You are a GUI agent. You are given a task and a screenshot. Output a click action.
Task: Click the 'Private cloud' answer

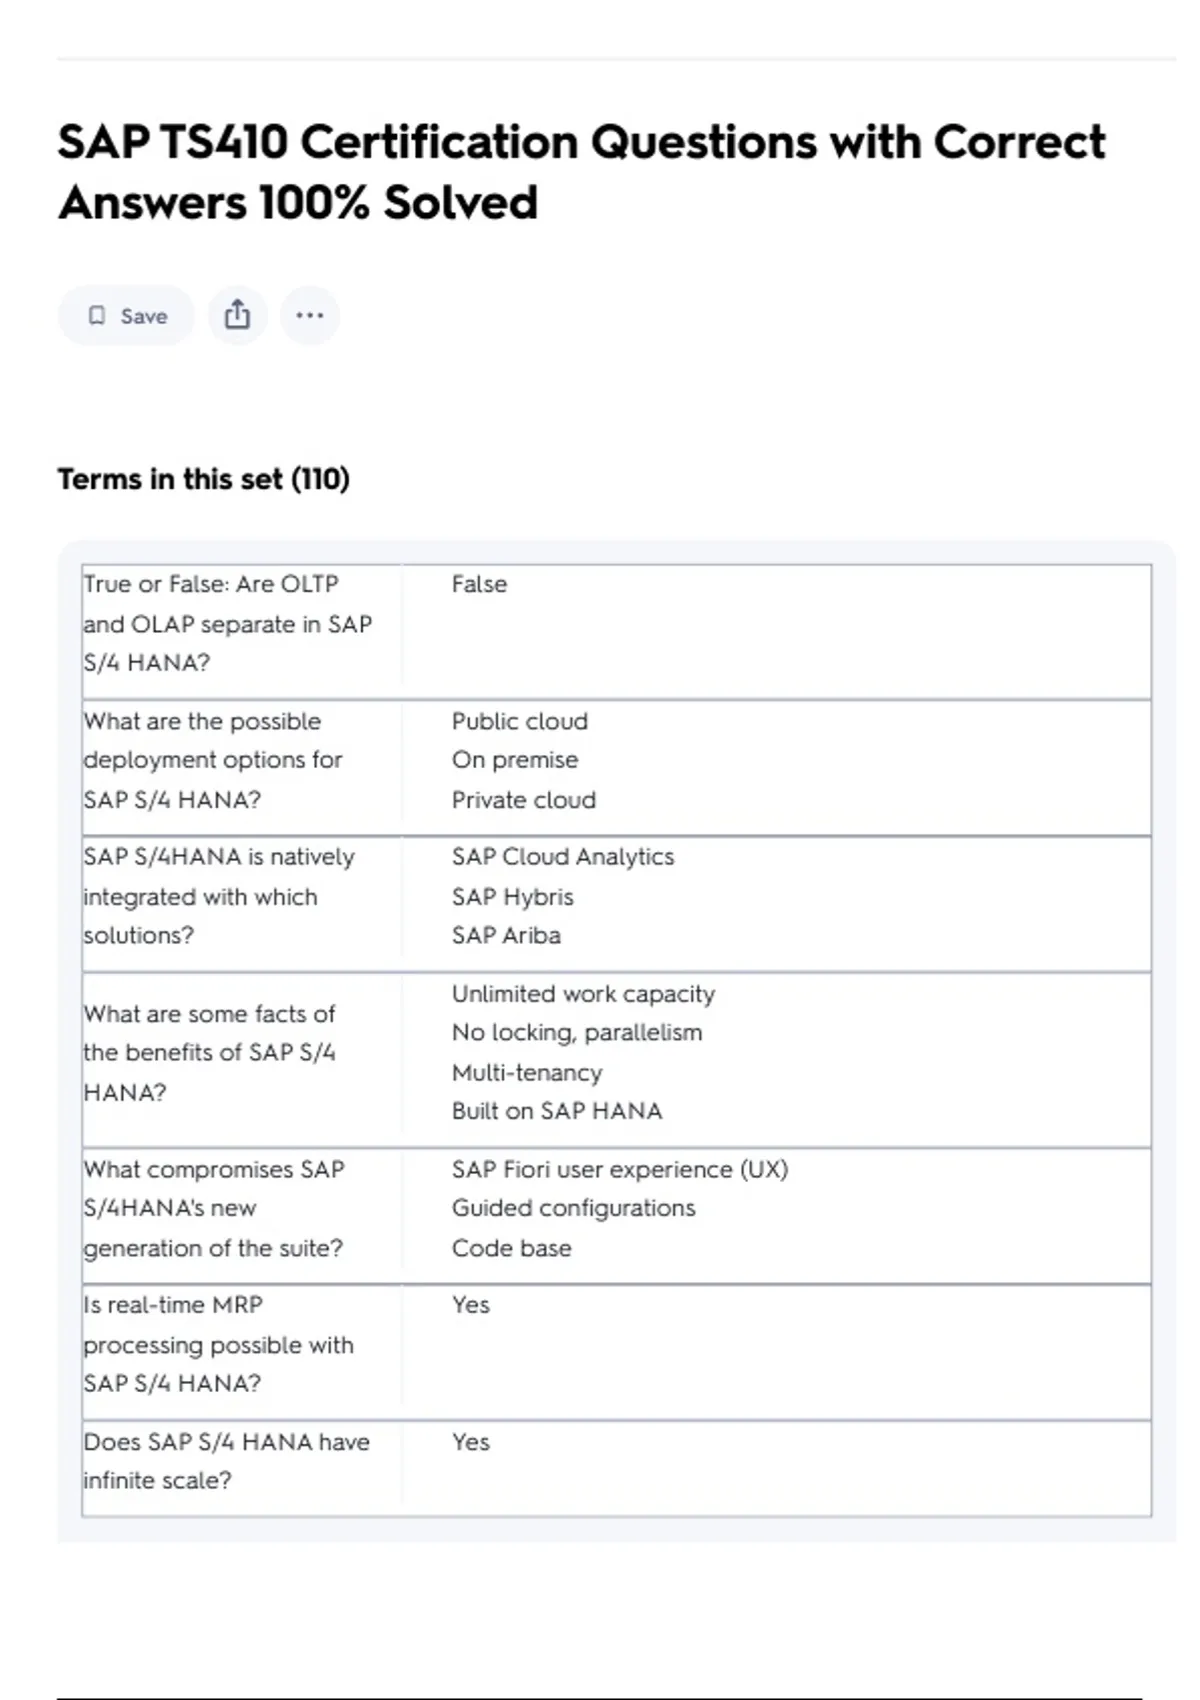pos(523,800)
